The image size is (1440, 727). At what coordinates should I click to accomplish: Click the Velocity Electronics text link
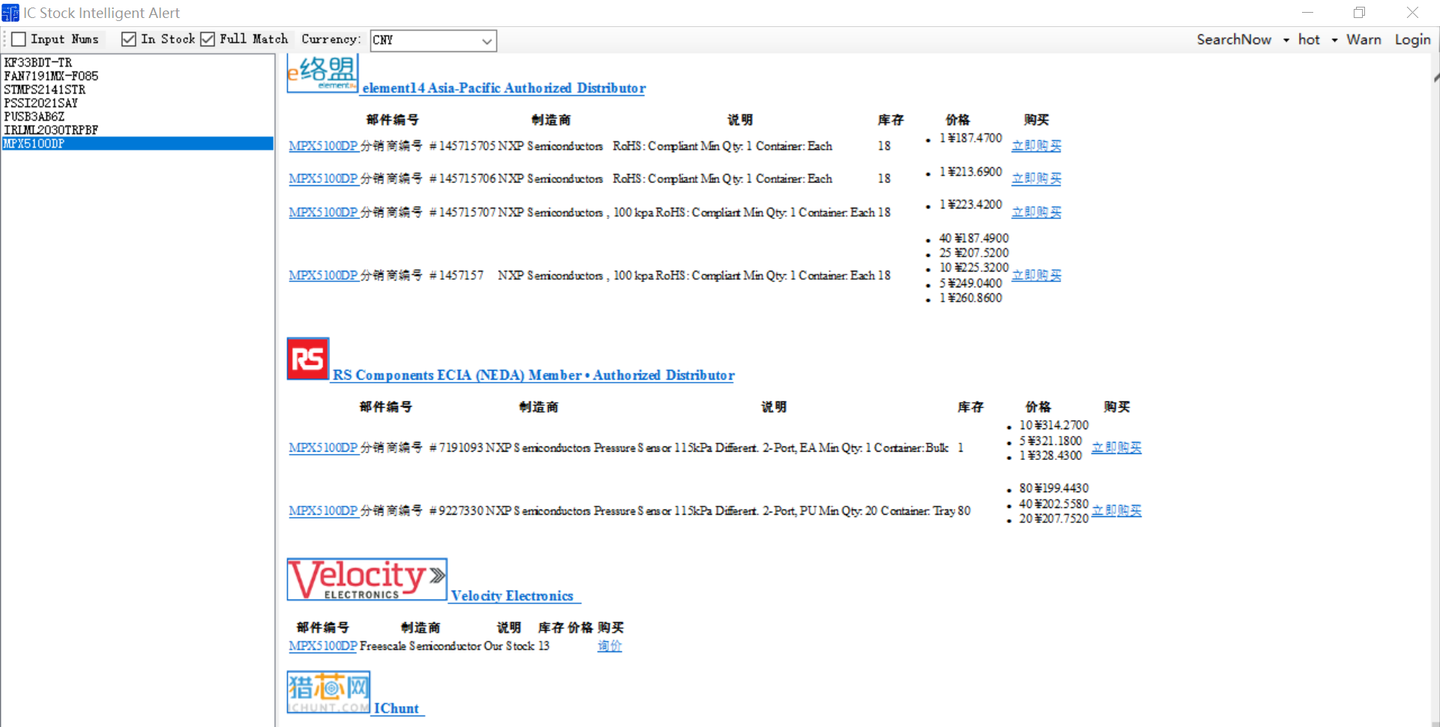pos(513,595)
